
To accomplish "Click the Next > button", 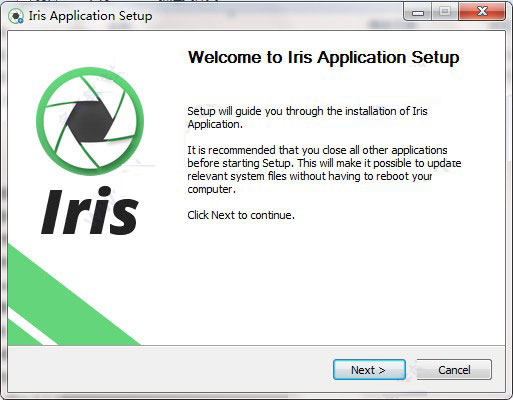I will (369, 370).
